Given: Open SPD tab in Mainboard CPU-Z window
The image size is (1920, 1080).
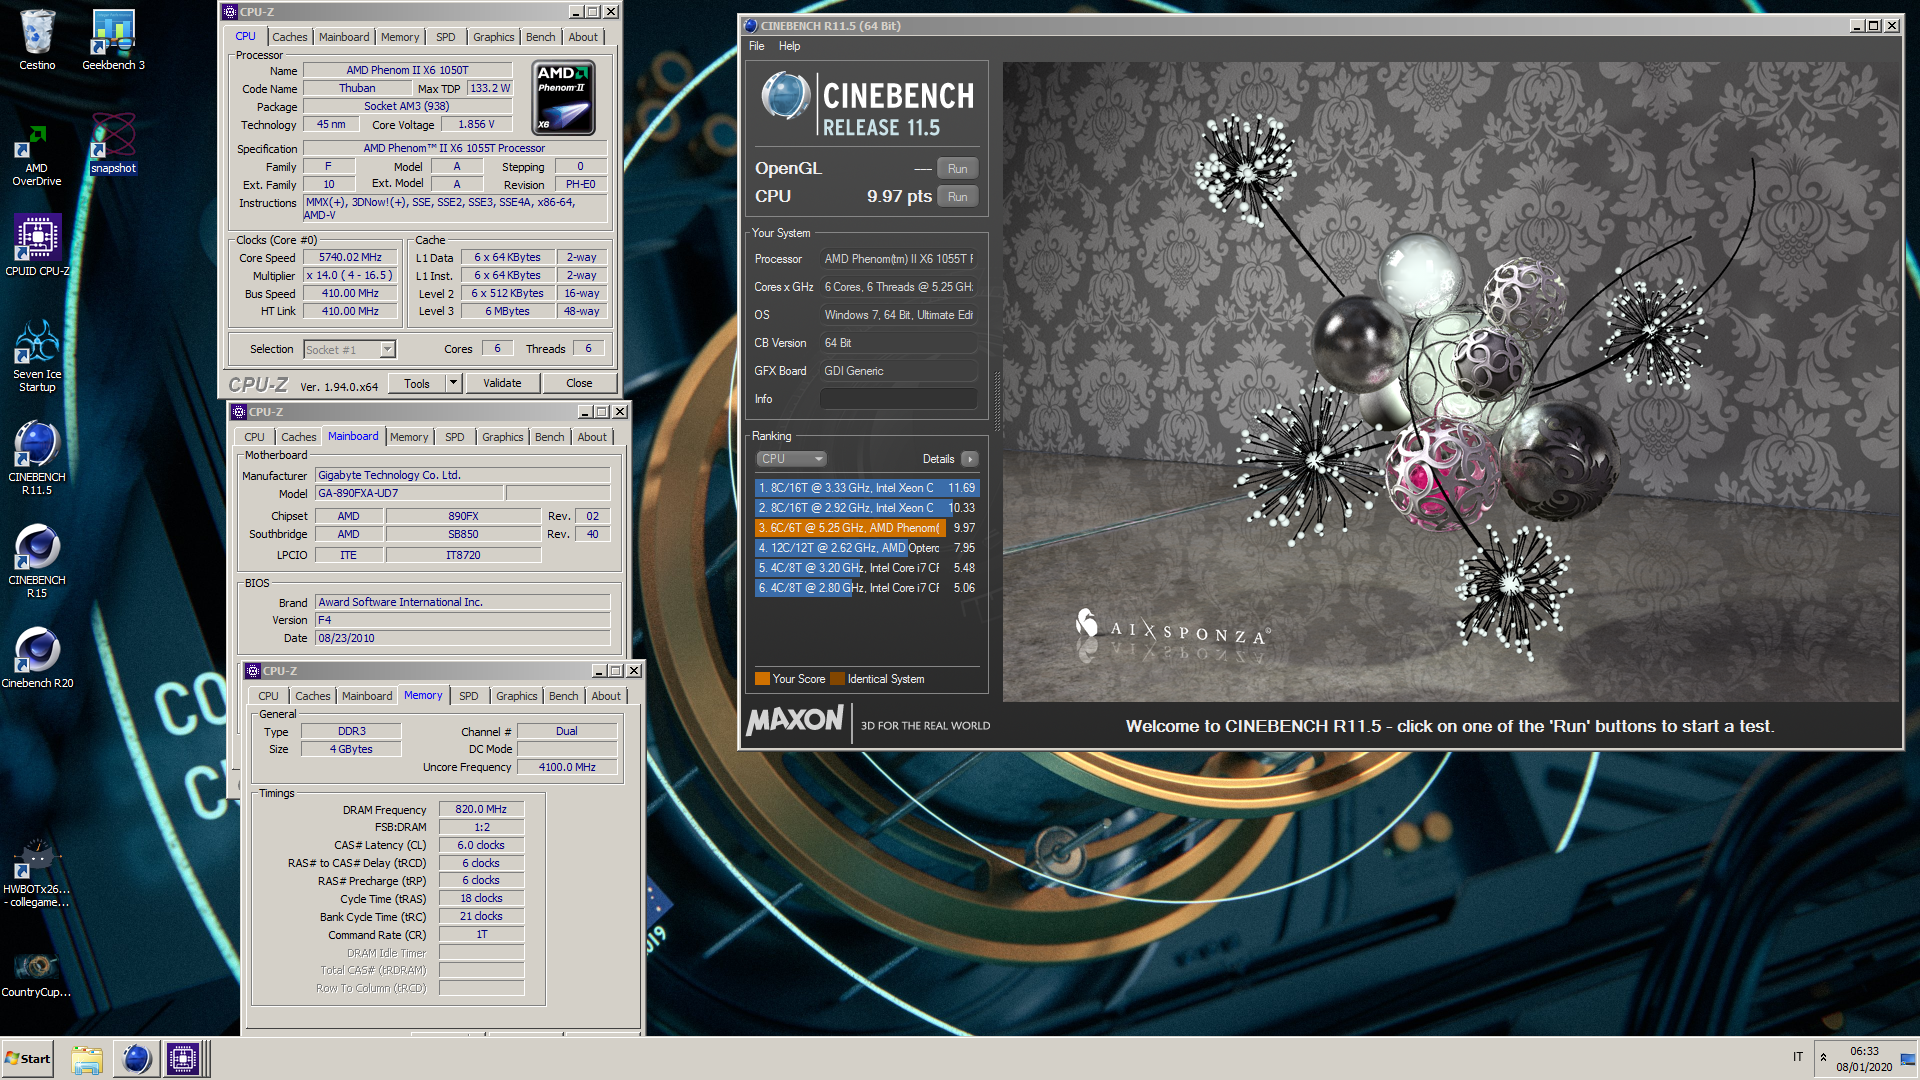Looking at the screenshot, I should (455, 437).
